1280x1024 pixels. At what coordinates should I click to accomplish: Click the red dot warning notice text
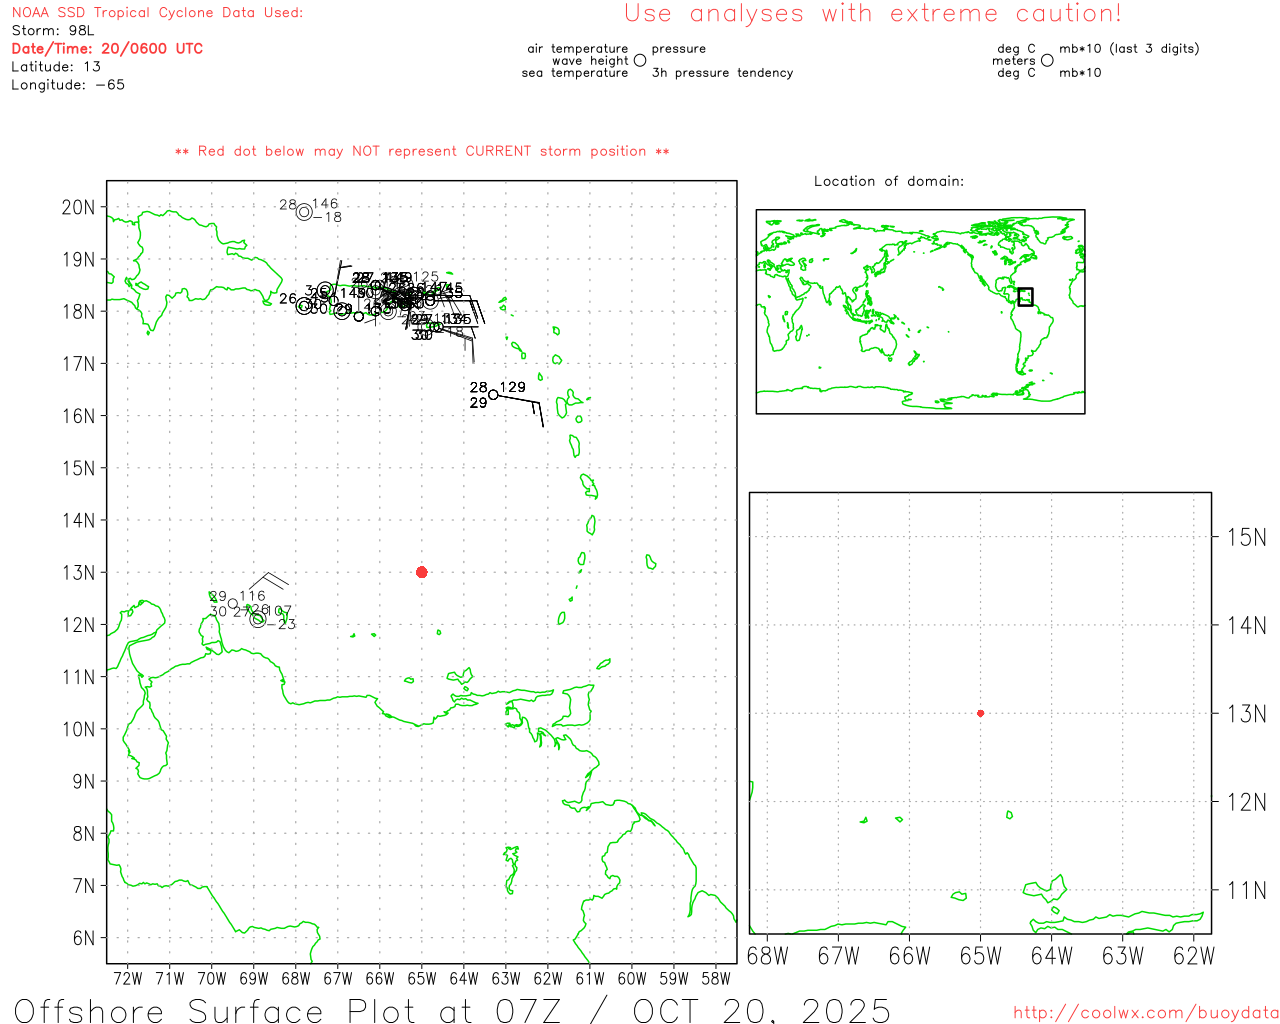pyautogui.click(x=422, y=151)
